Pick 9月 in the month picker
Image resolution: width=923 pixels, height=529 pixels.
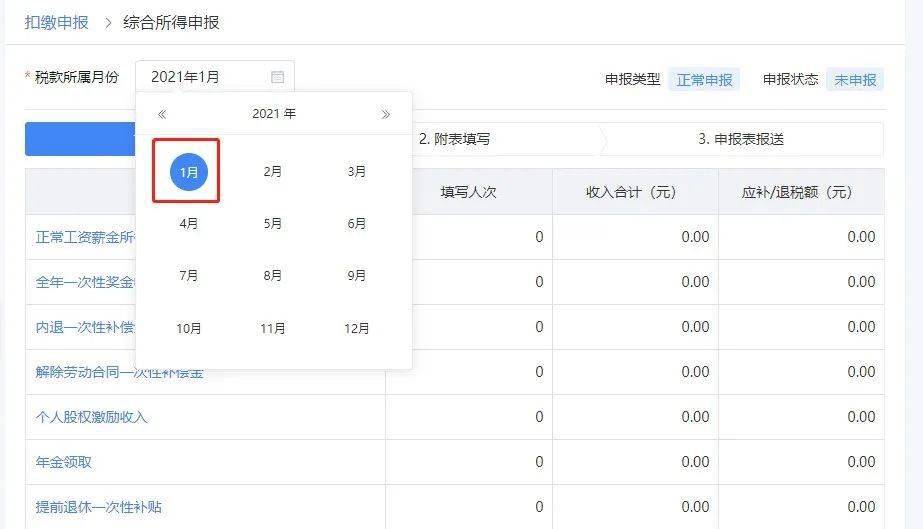(x=357, y=275)
